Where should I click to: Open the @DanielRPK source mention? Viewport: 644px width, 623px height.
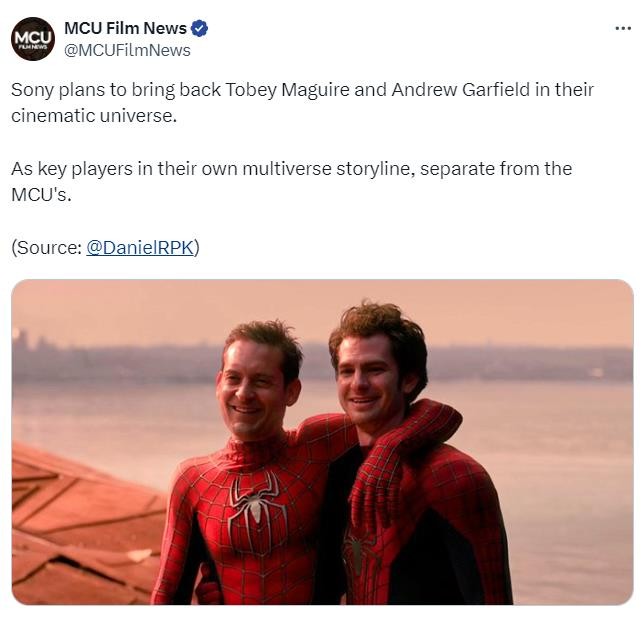point(140,248)
